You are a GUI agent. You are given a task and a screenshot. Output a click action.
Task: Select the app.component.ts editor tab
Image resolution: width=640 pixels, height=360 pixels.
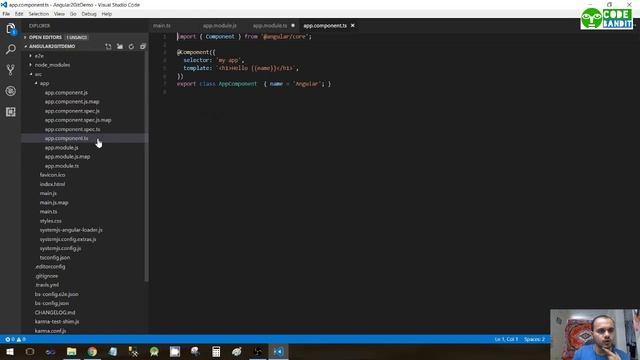[x=325, y=26]
